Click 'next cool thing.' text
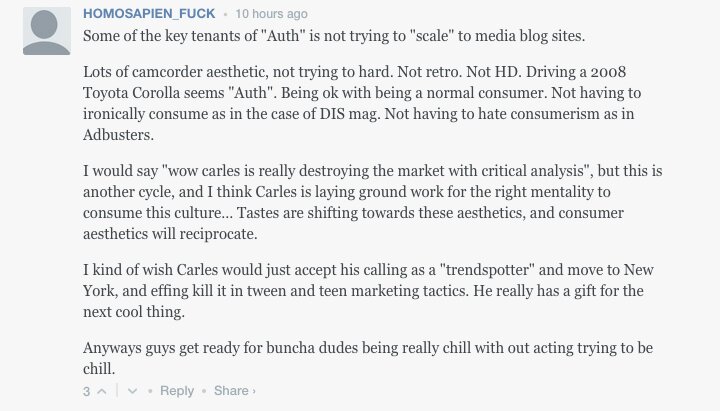The width and height of the screenshot is (720, 411). pyautogui.click(x=134, y=312)
